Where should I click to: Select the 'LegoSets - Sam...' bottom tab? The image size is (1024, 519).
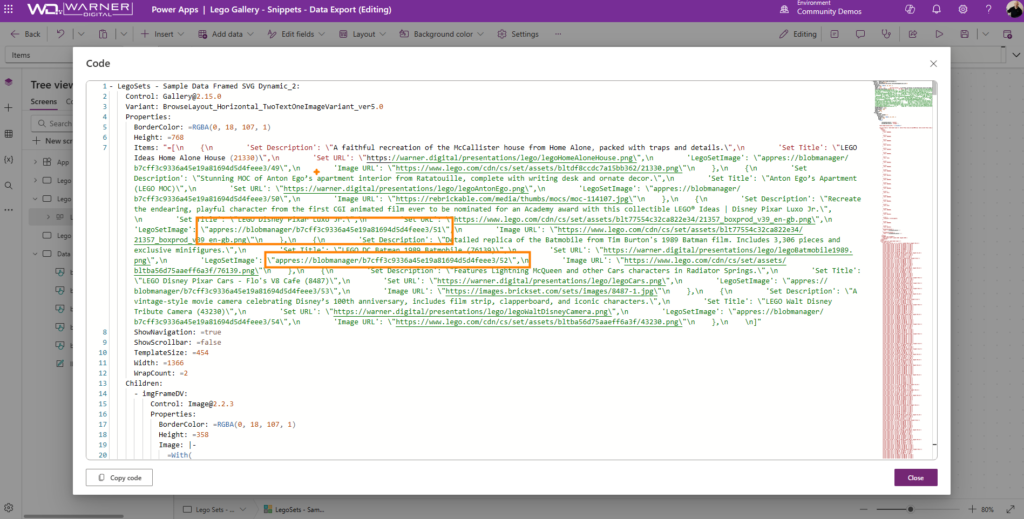click(294, 509)
